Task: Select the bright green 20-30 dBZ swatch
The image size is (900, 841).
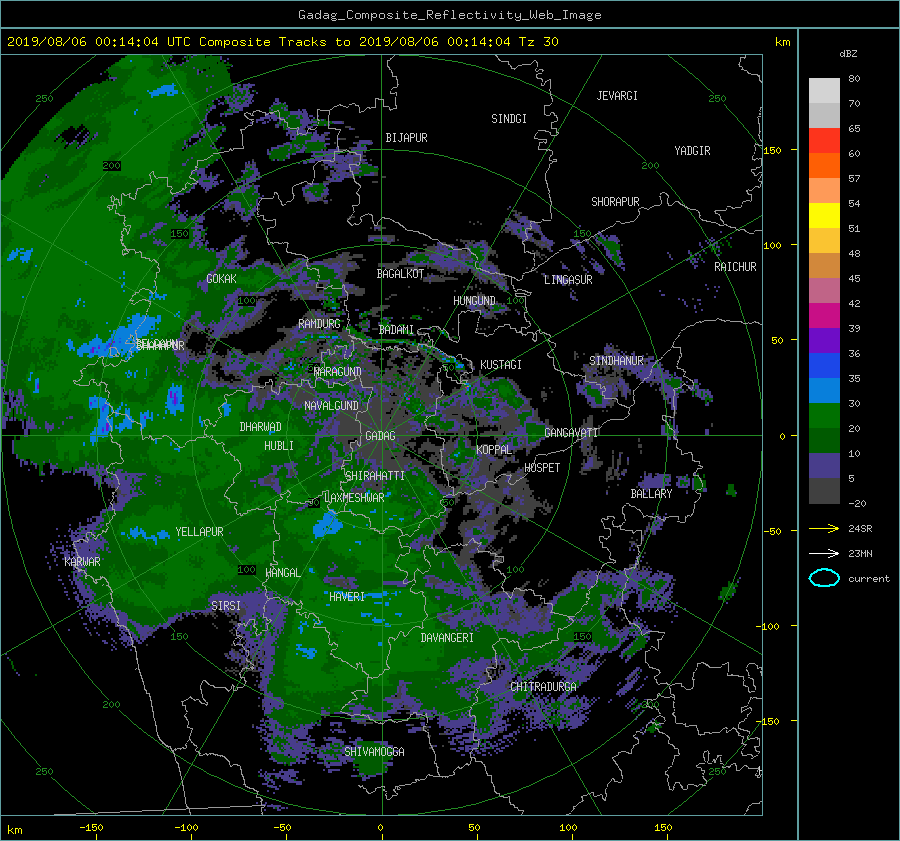Action: [x=824, y=415]
